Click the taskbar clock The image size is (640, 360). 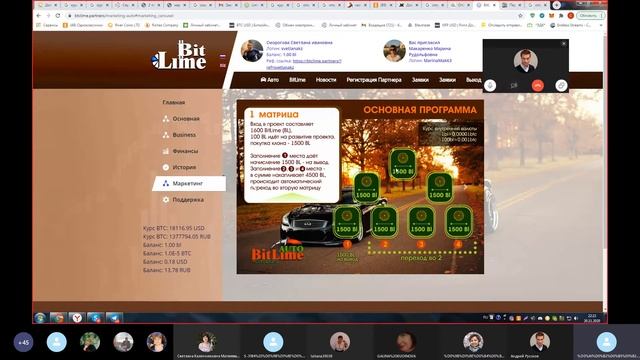[592, 318]
